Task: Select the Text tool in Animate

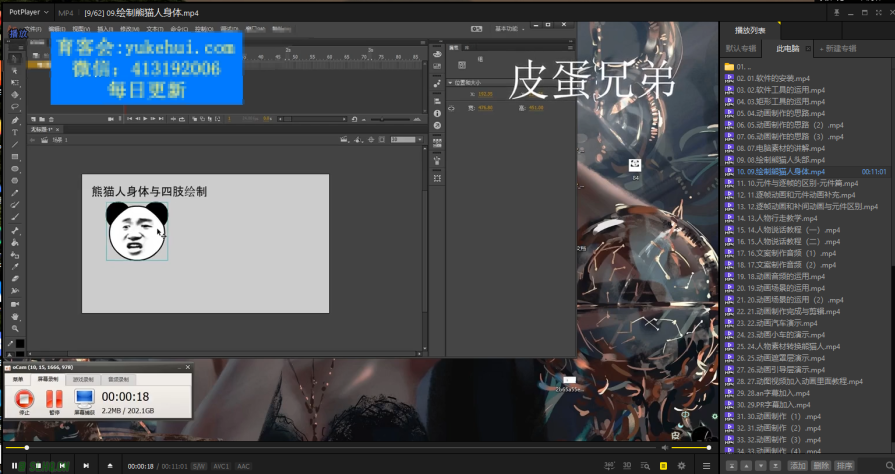Action: (x=15, y=132)
